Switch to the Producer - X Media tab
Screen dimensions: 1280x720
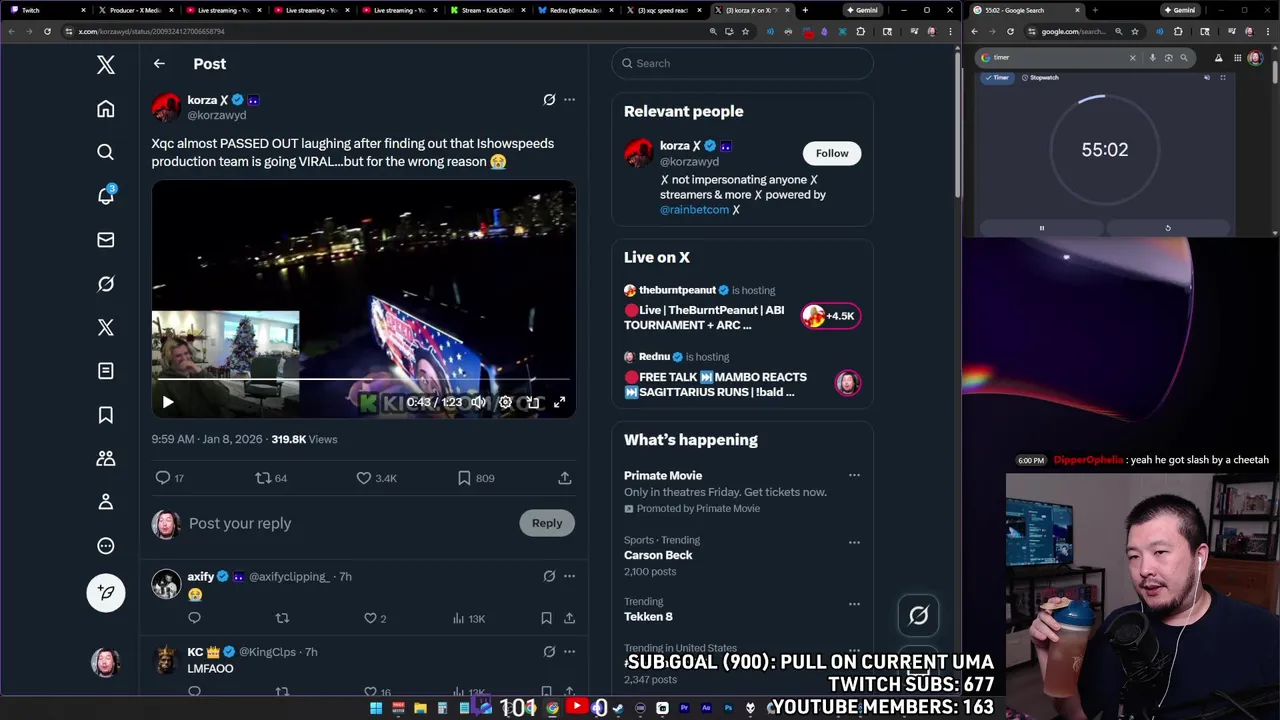[x=135, y=10]
